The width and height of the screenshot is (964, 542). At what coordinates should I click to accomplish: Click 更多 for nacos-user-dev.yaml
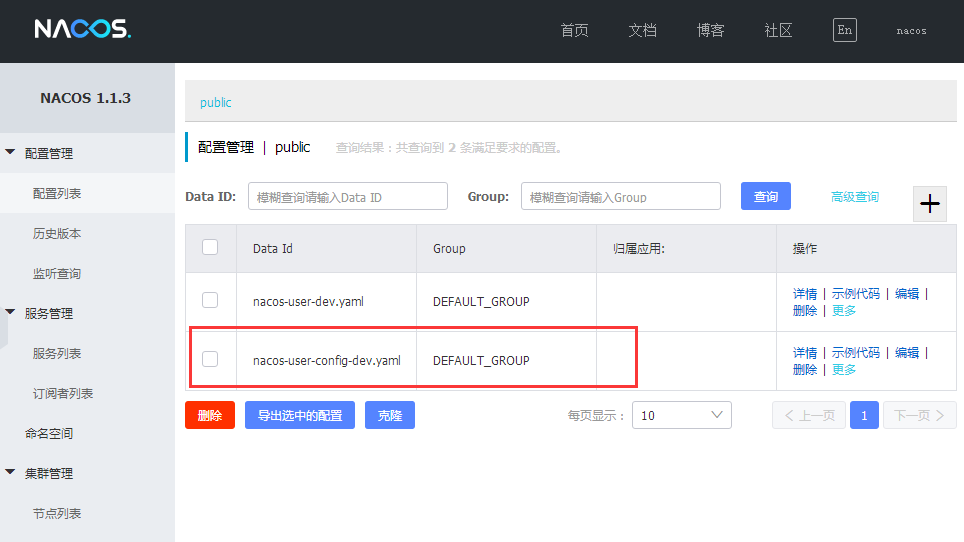point(844,310)
